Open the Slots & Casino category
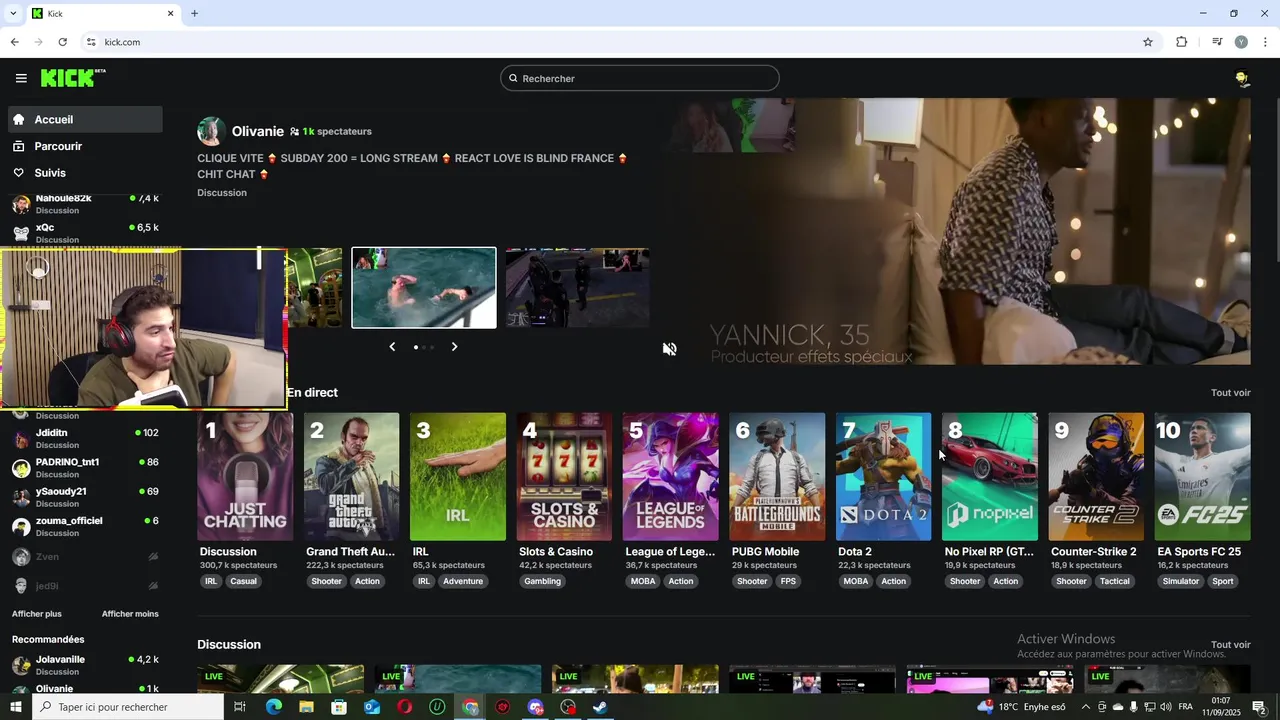1280x720 pixels. click(564, 477)
